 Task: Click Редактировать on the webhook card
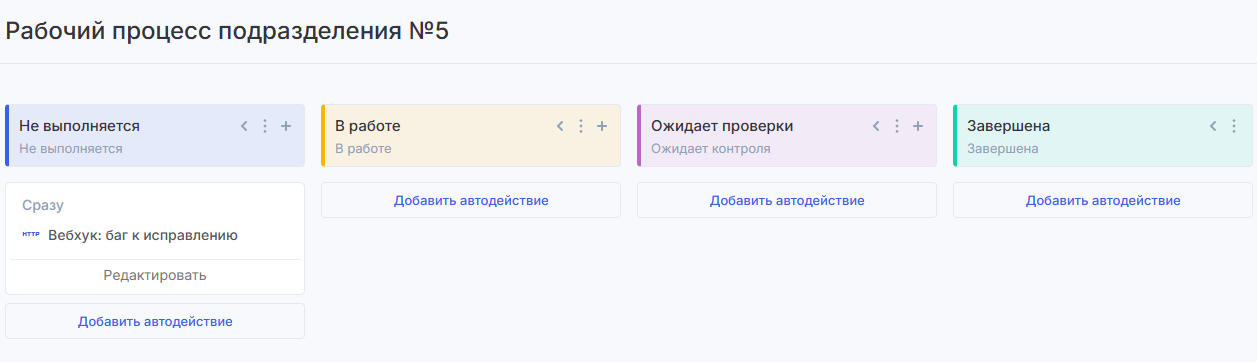[x=155, y=275]
